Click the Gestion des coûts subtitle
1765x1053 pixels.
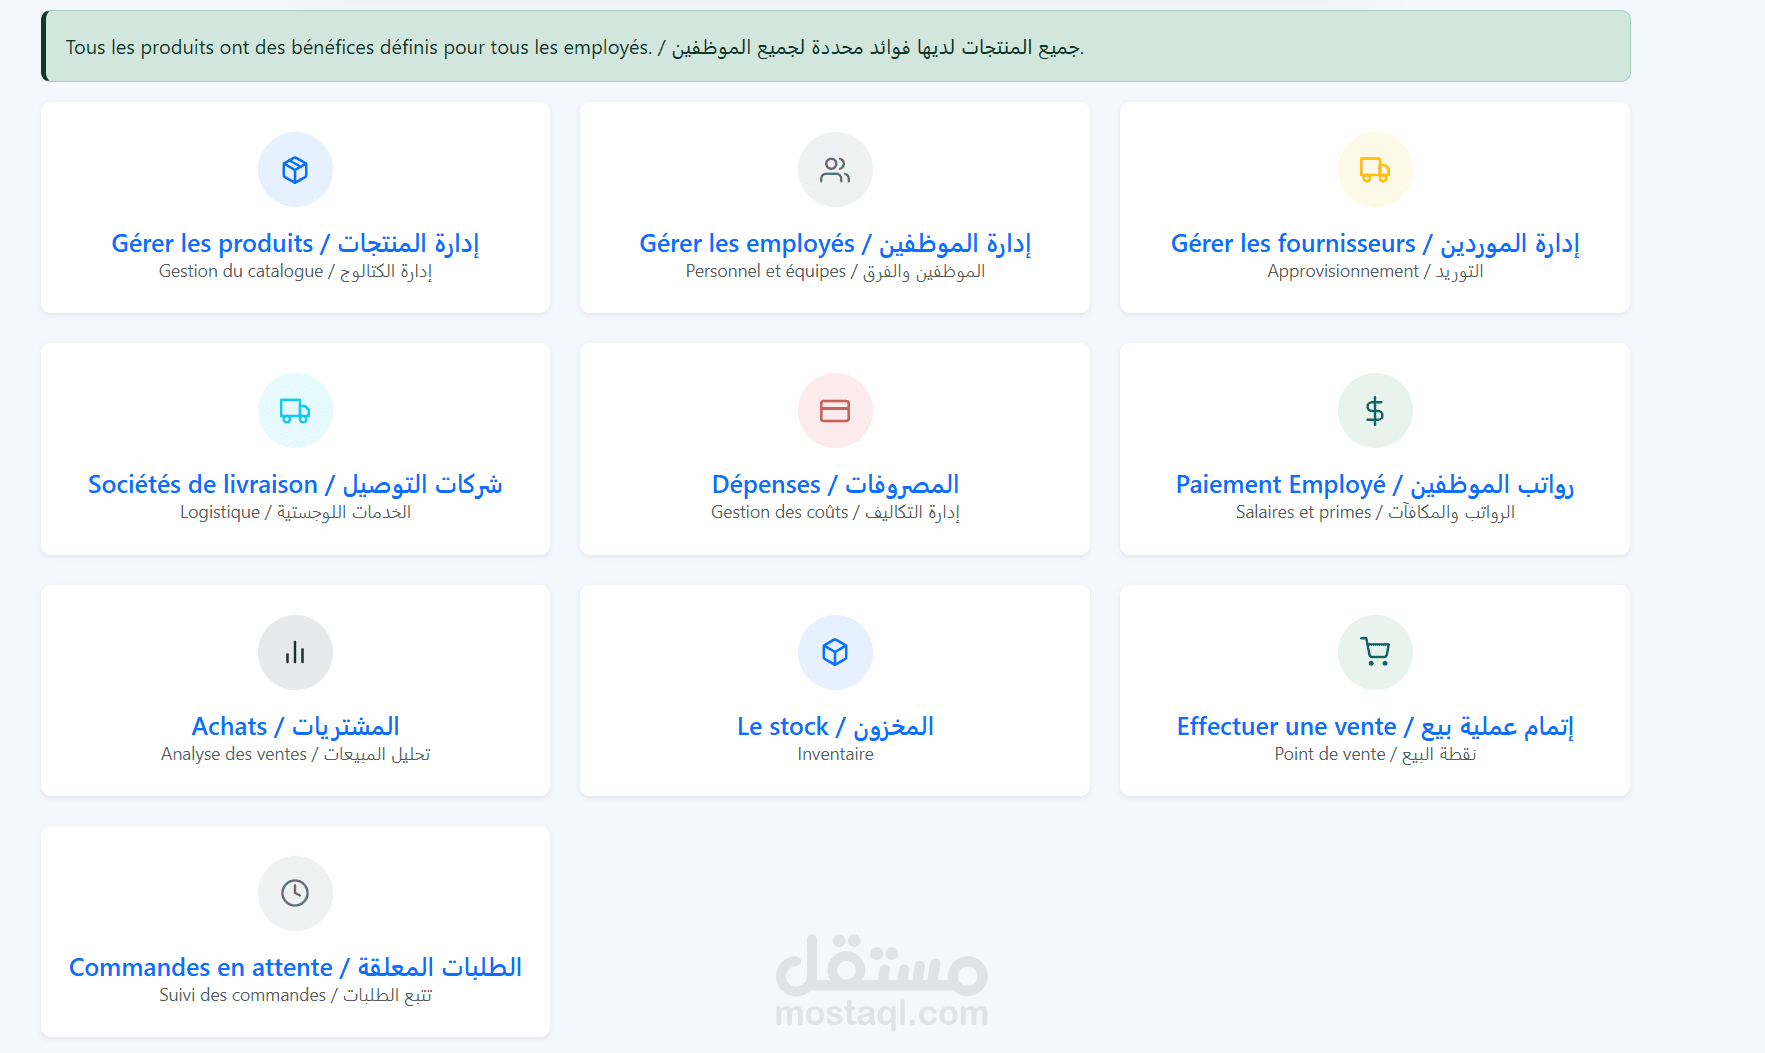point(835,512)
